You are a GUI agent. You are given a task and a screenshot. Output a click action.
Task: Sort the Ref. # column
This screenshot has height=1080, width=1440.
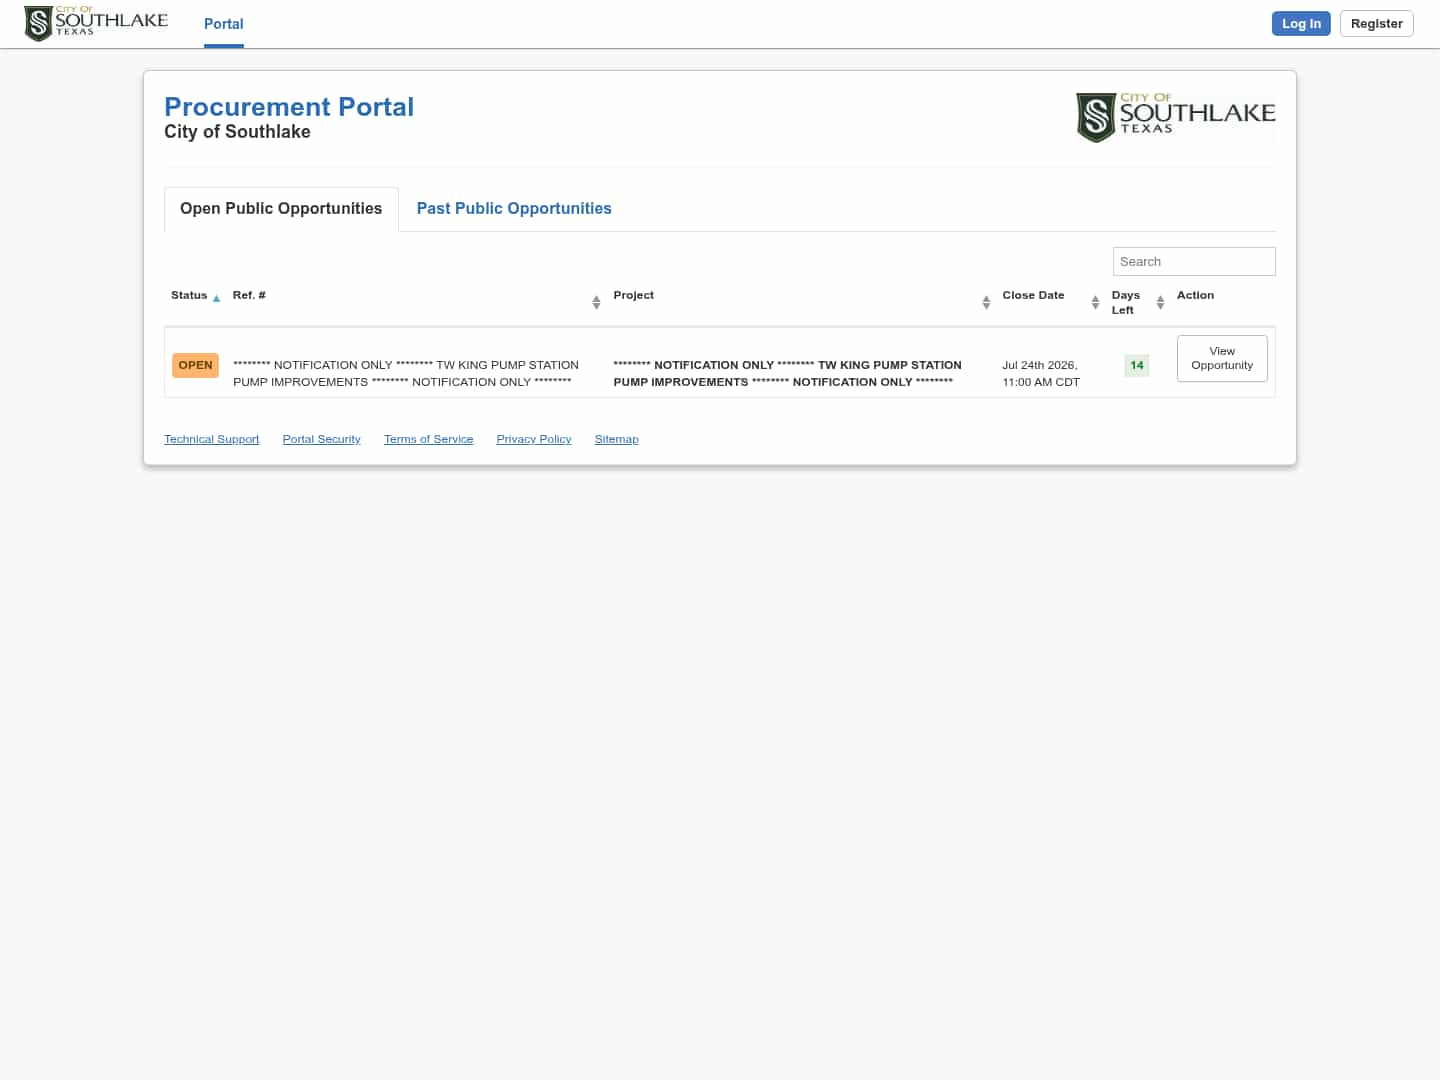(596, 302)
